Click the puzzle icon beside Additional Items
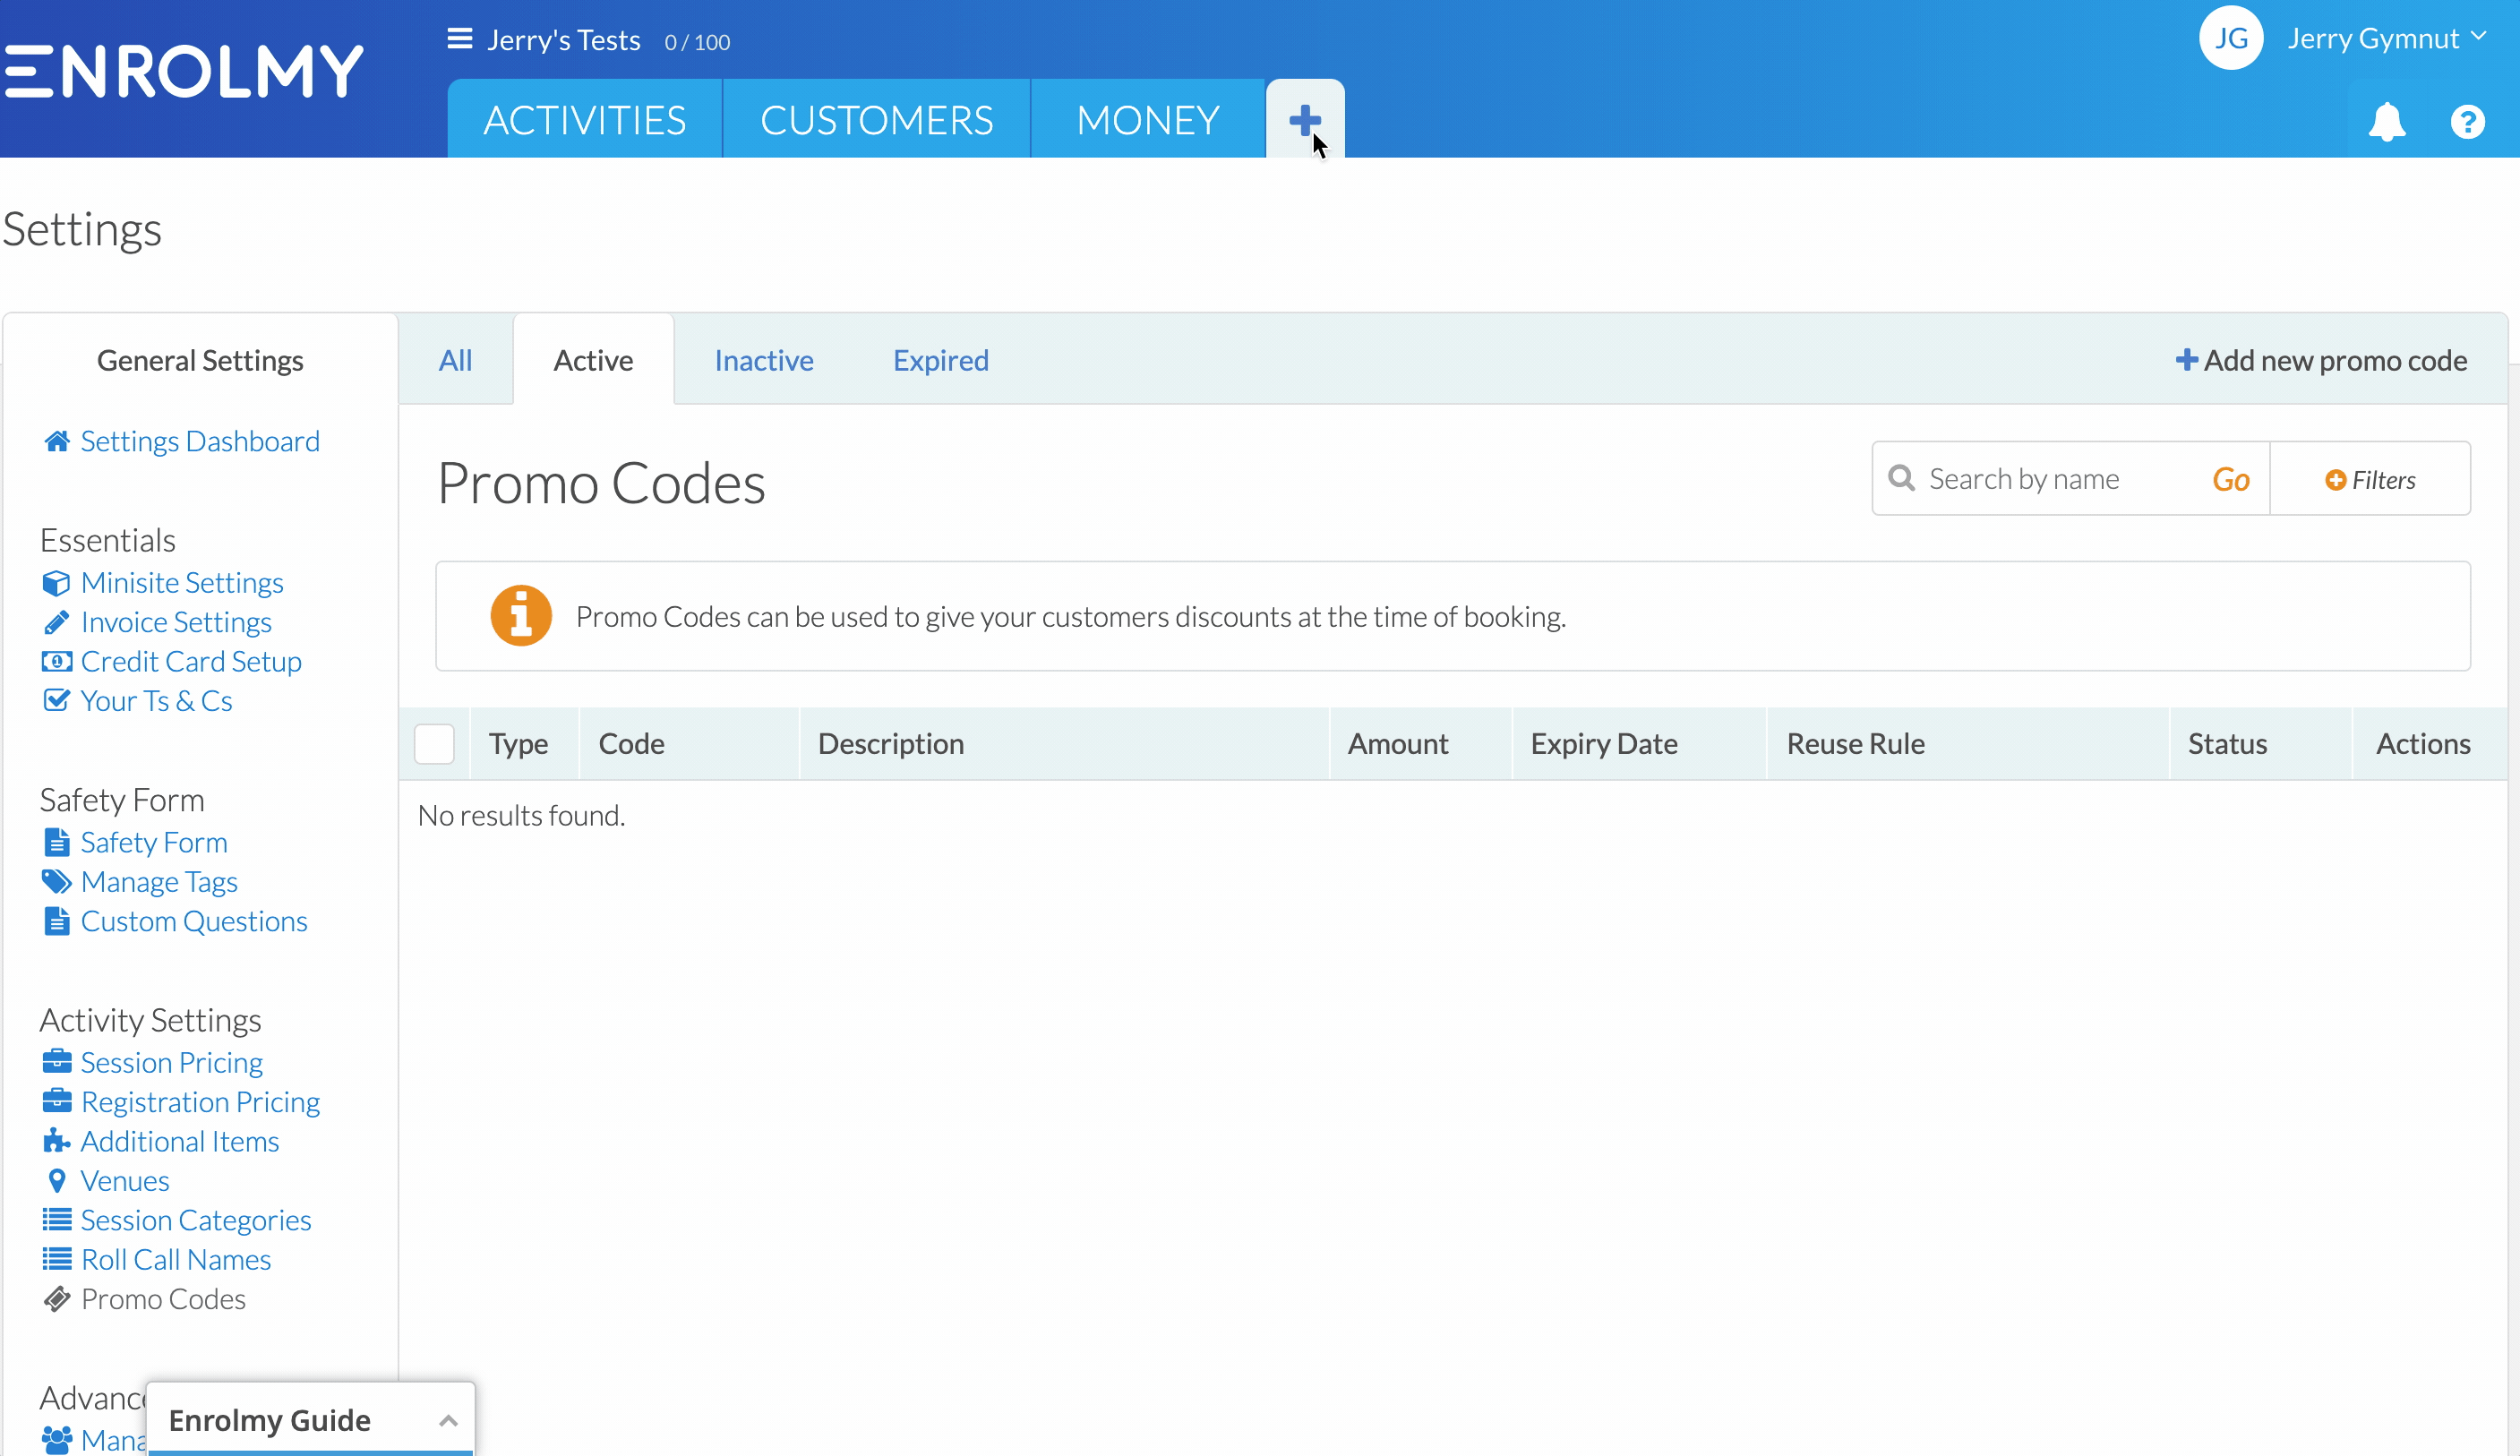 point(57,1140)
